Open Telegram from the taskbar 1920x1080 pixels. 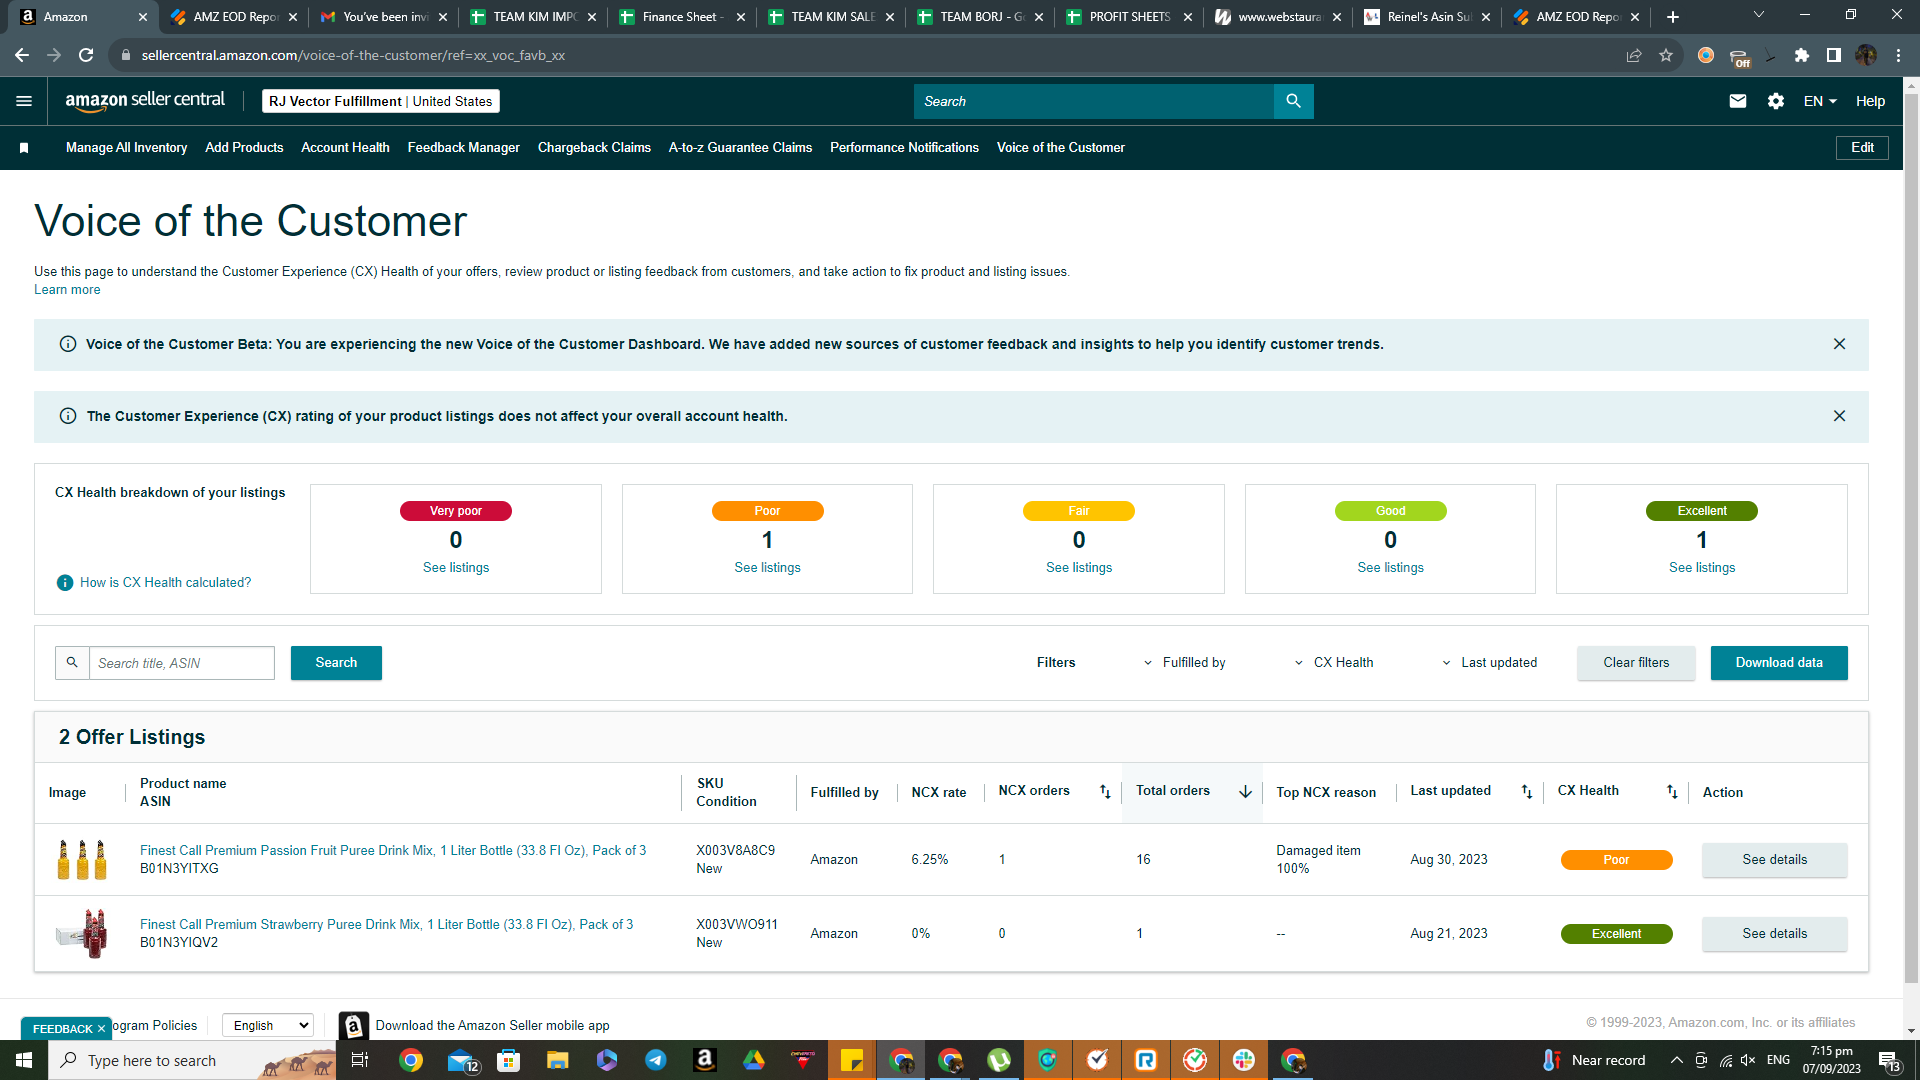tap(656, 1060)
